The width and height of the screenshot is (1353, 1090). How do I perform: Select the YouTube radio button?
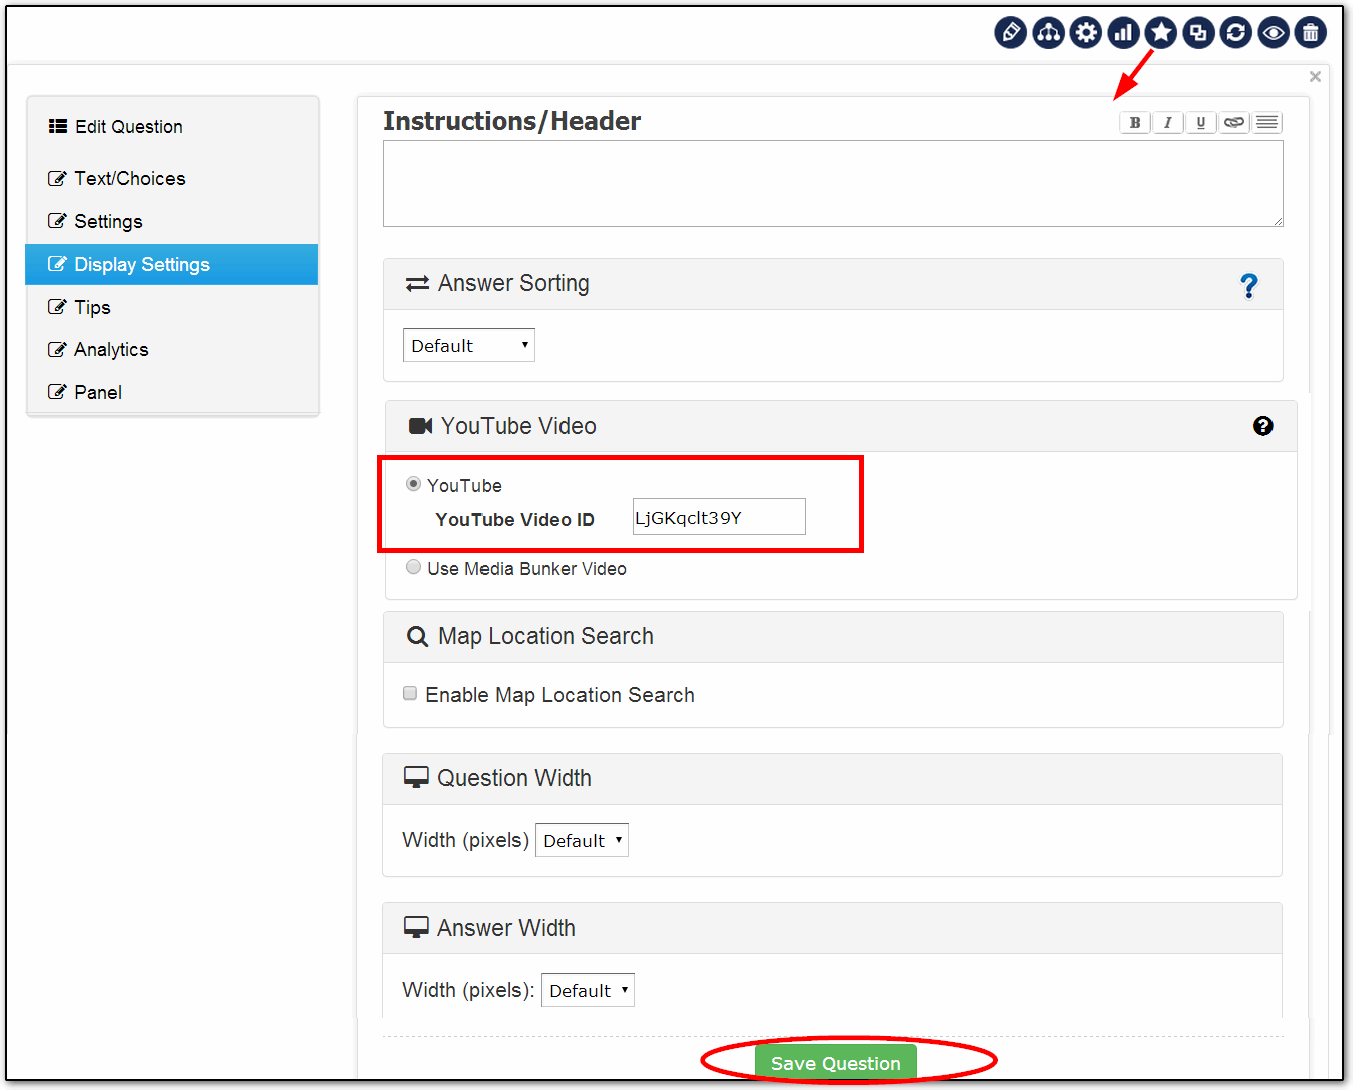(x=413, y=484)
